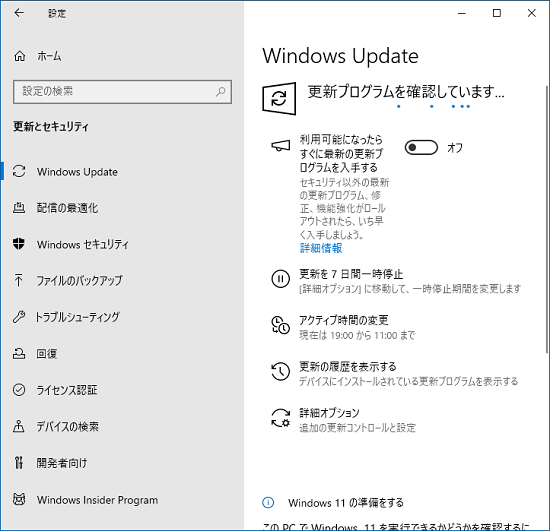Click the troubleshooting wrench icon
This screenshot has height=531, width=550.
coord(19,317)
